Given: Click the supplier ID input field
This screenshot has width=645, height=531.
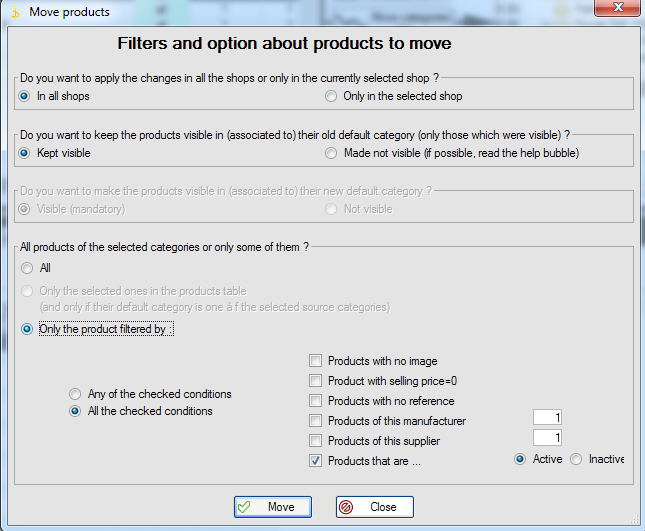Looking at the screenshot, I should (x=548, y=438).
